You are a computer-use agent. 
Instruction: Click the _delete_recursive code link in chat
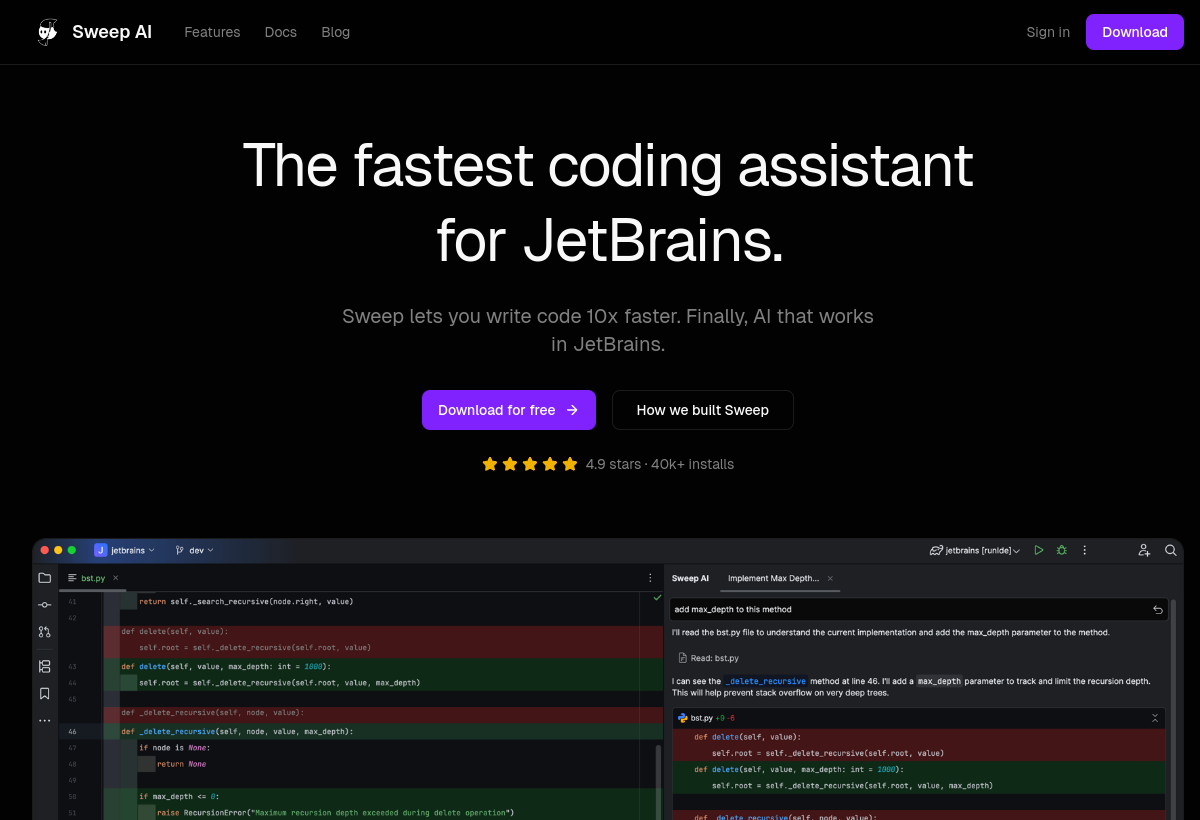[x=765, y=681]
